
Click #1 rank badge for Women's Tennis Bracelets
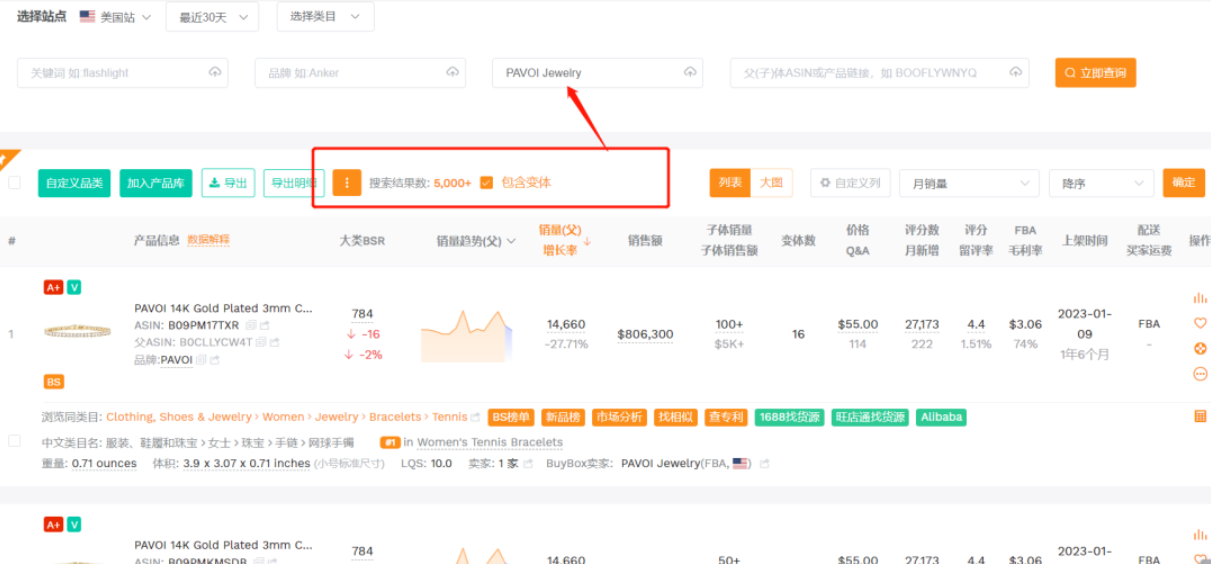click(x=390, y=442)
